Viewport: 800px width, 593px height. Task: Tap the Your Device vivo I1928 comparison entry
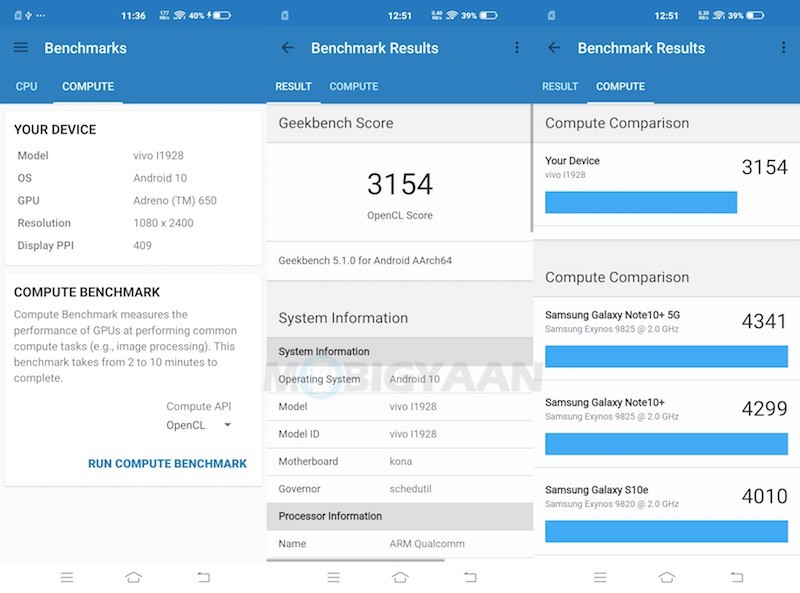666,184
